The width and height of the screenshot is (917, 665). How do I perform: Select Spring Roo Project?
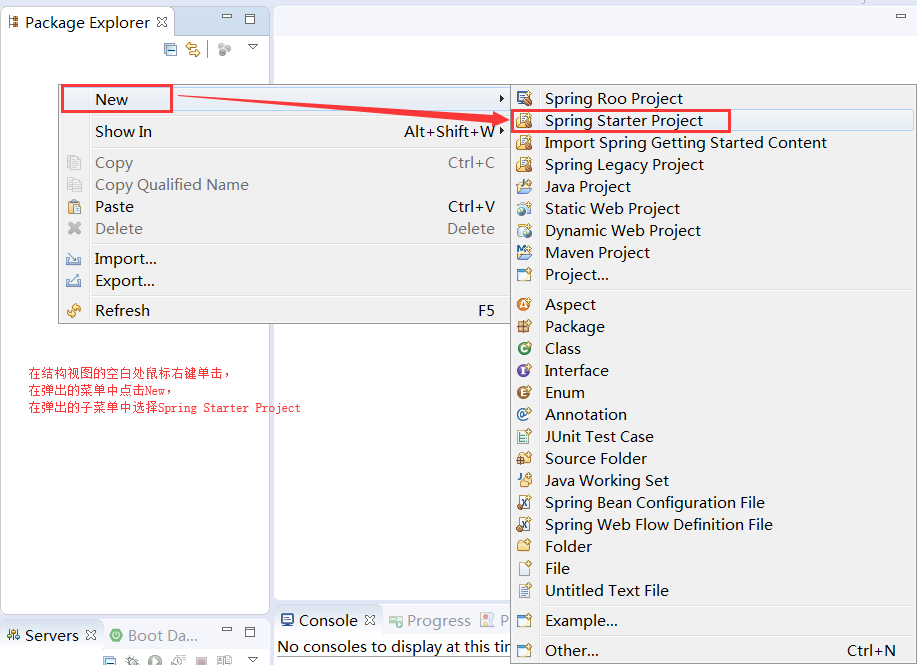(712, 98)
